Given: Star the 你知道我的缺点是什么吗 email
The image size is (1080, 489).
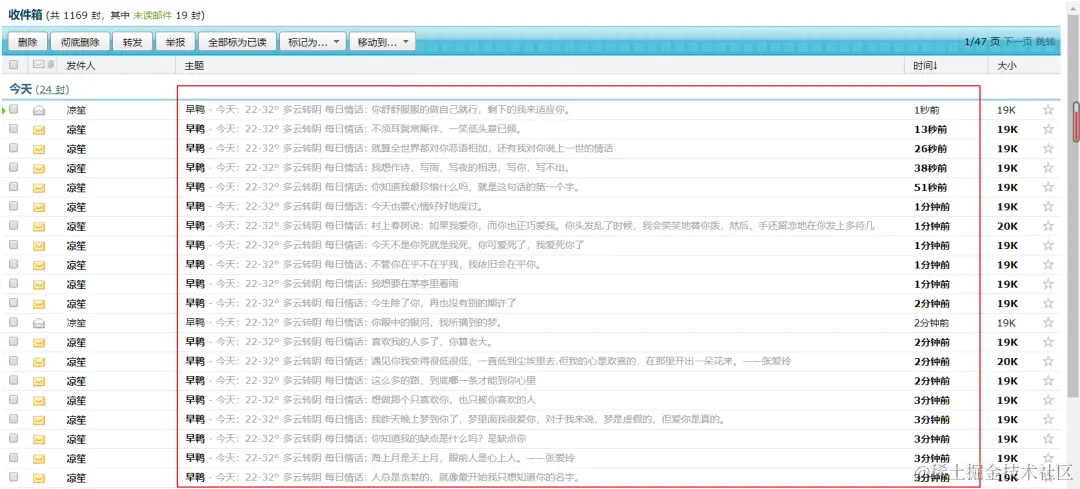Looking at the screenshot, I should tap(1048, 438).
